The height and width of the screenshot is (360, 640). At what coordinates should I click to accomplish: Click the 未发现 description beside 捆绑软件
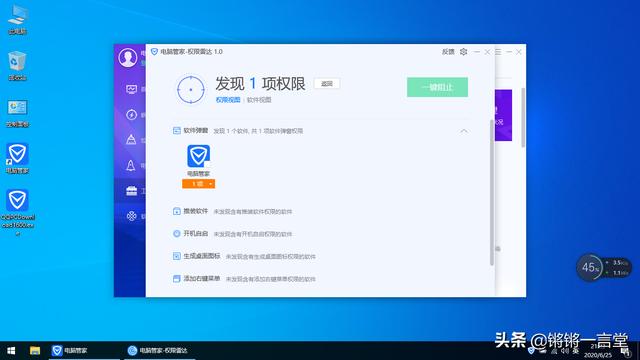tap(253, 212)
